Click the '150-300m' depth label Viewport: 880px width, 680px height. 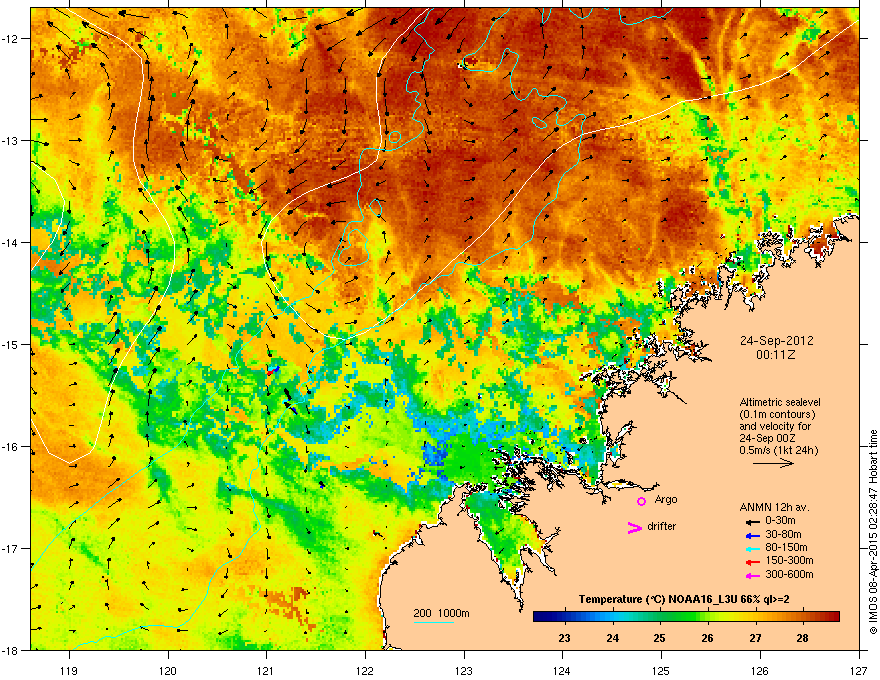[789, 560]
